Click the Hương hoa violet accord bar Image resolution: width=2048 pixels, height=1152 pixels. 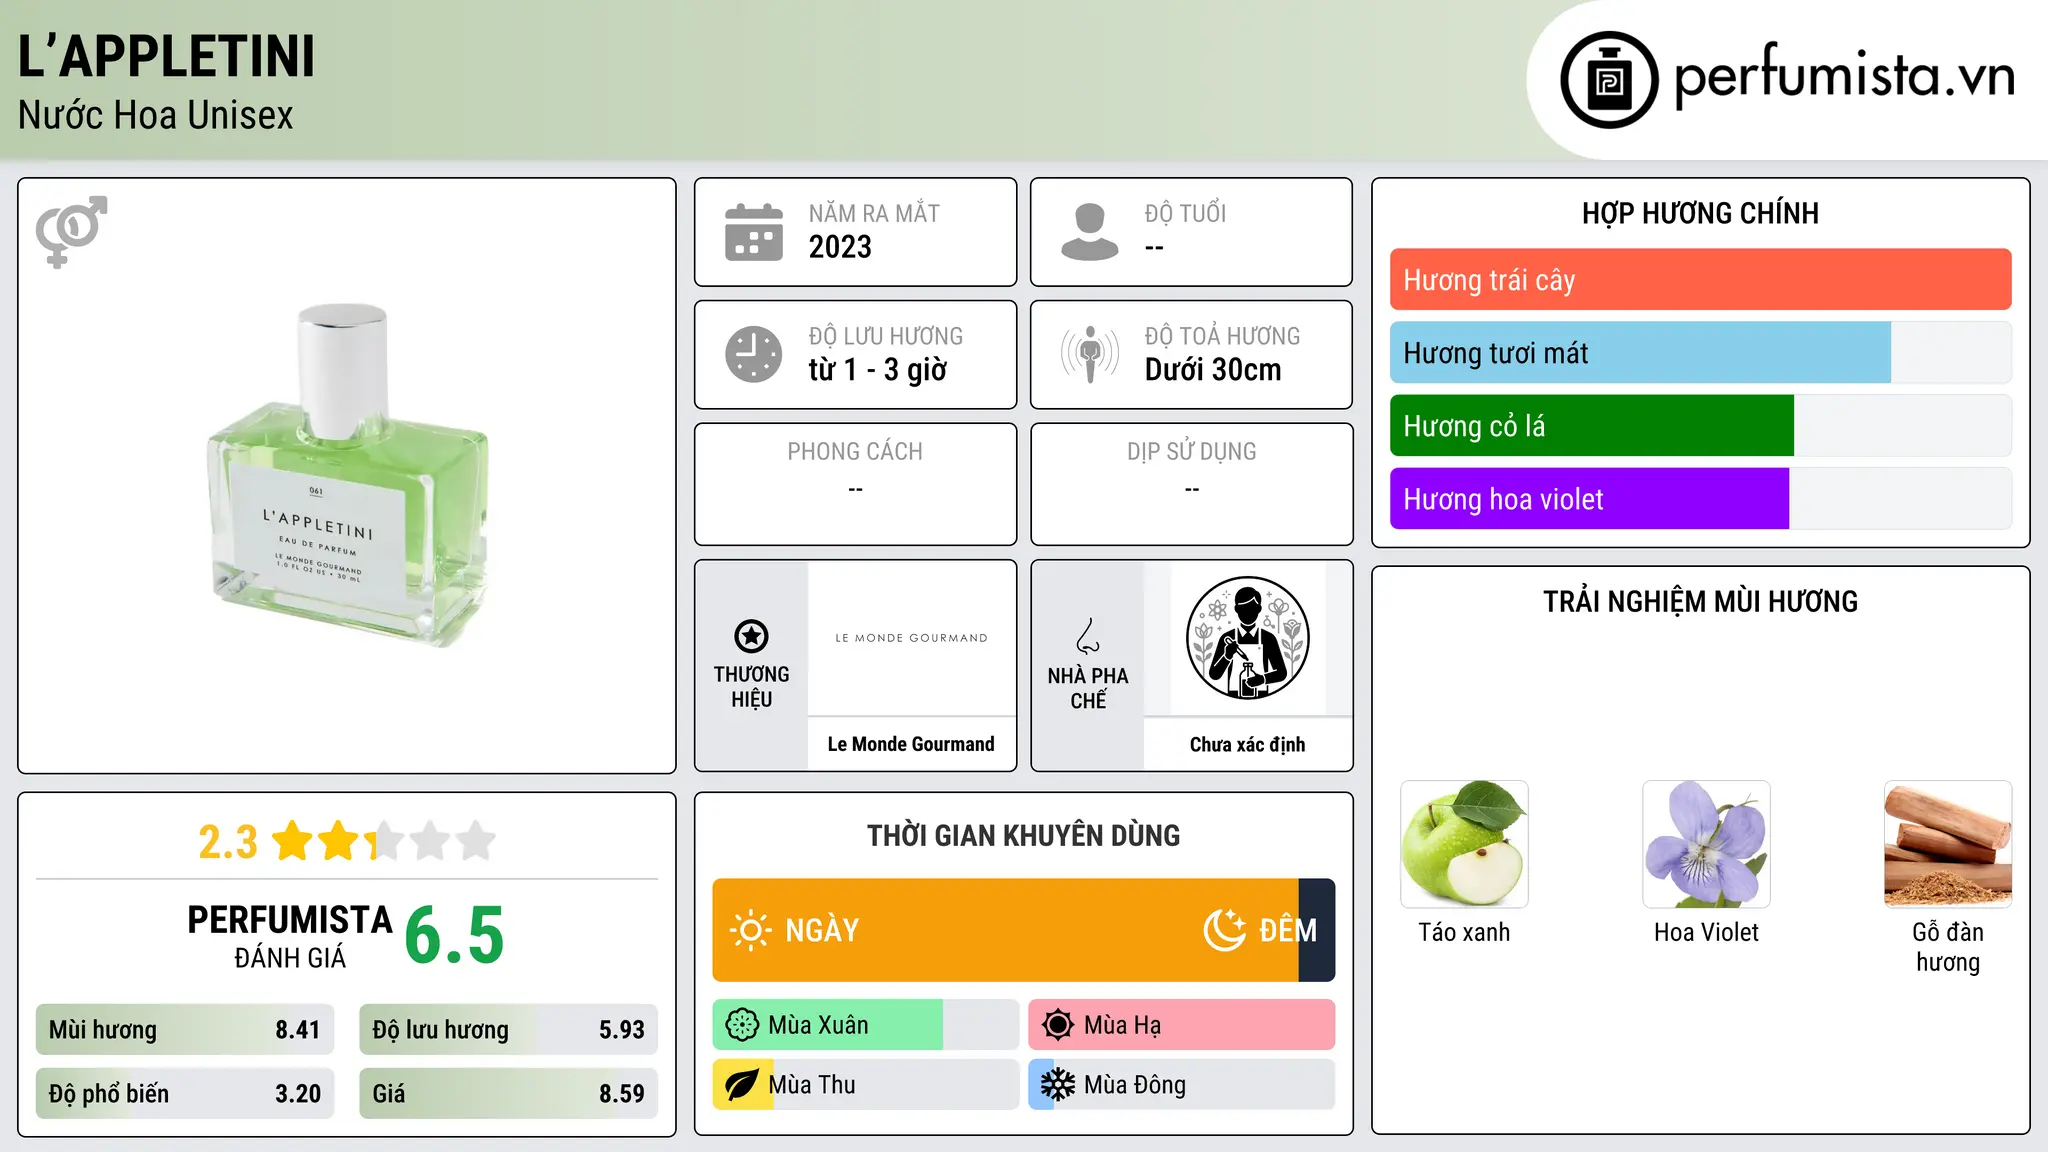[1700, 499]
